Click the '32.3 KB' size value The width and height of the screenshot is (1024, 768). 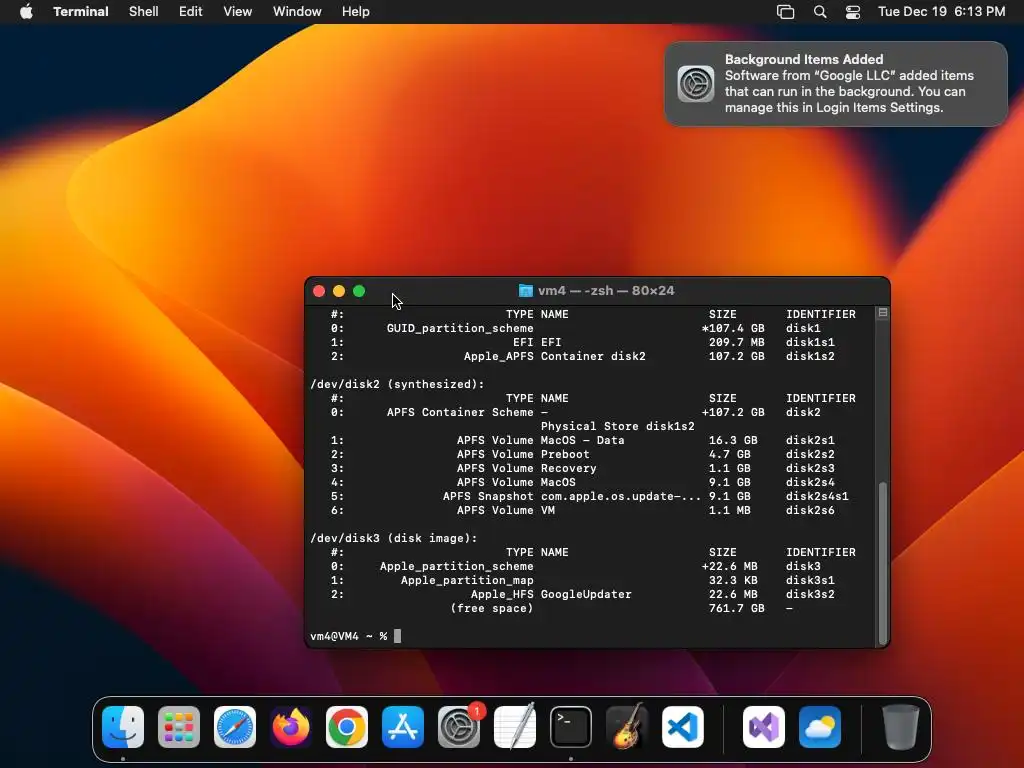(x=733, y=580)
